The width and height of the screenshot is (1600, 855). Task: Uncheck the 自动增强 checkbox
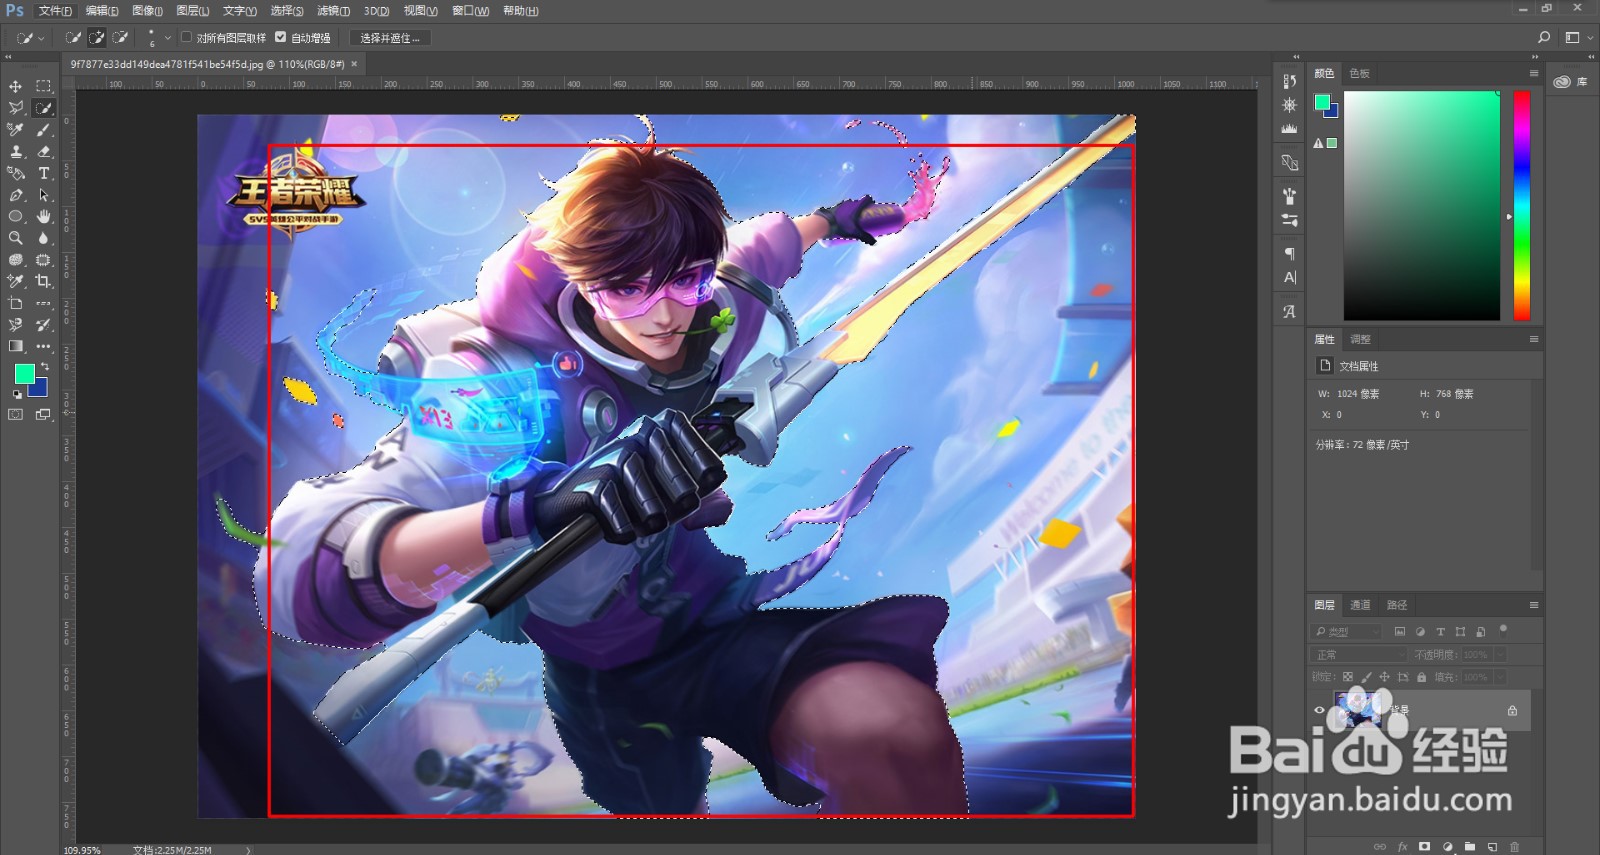(x=280, y=37)
